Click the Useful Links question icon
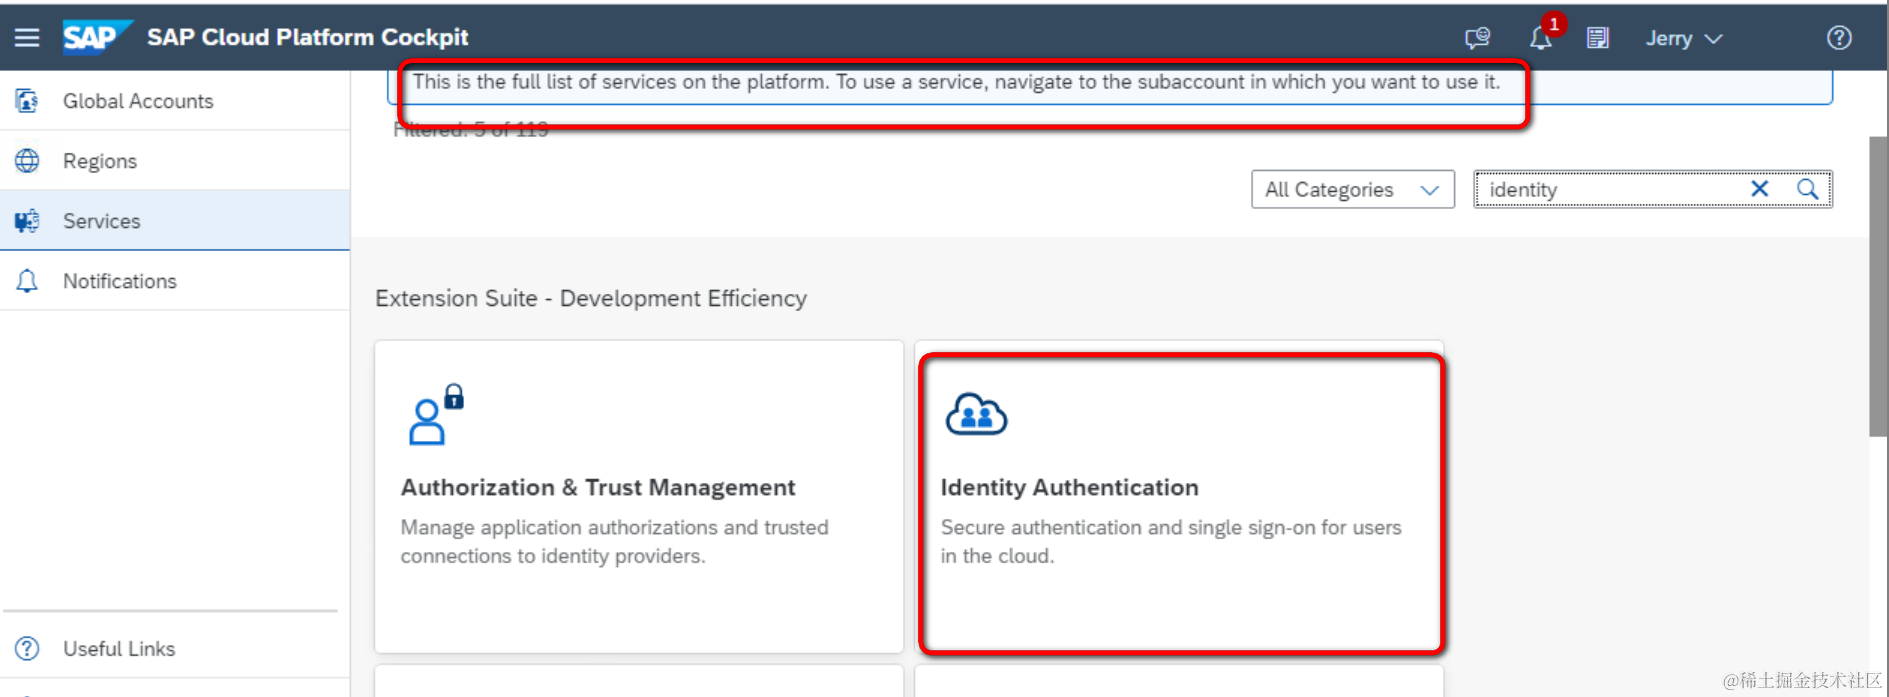This screenshot has height=697, width=1889. coord(27,649)
